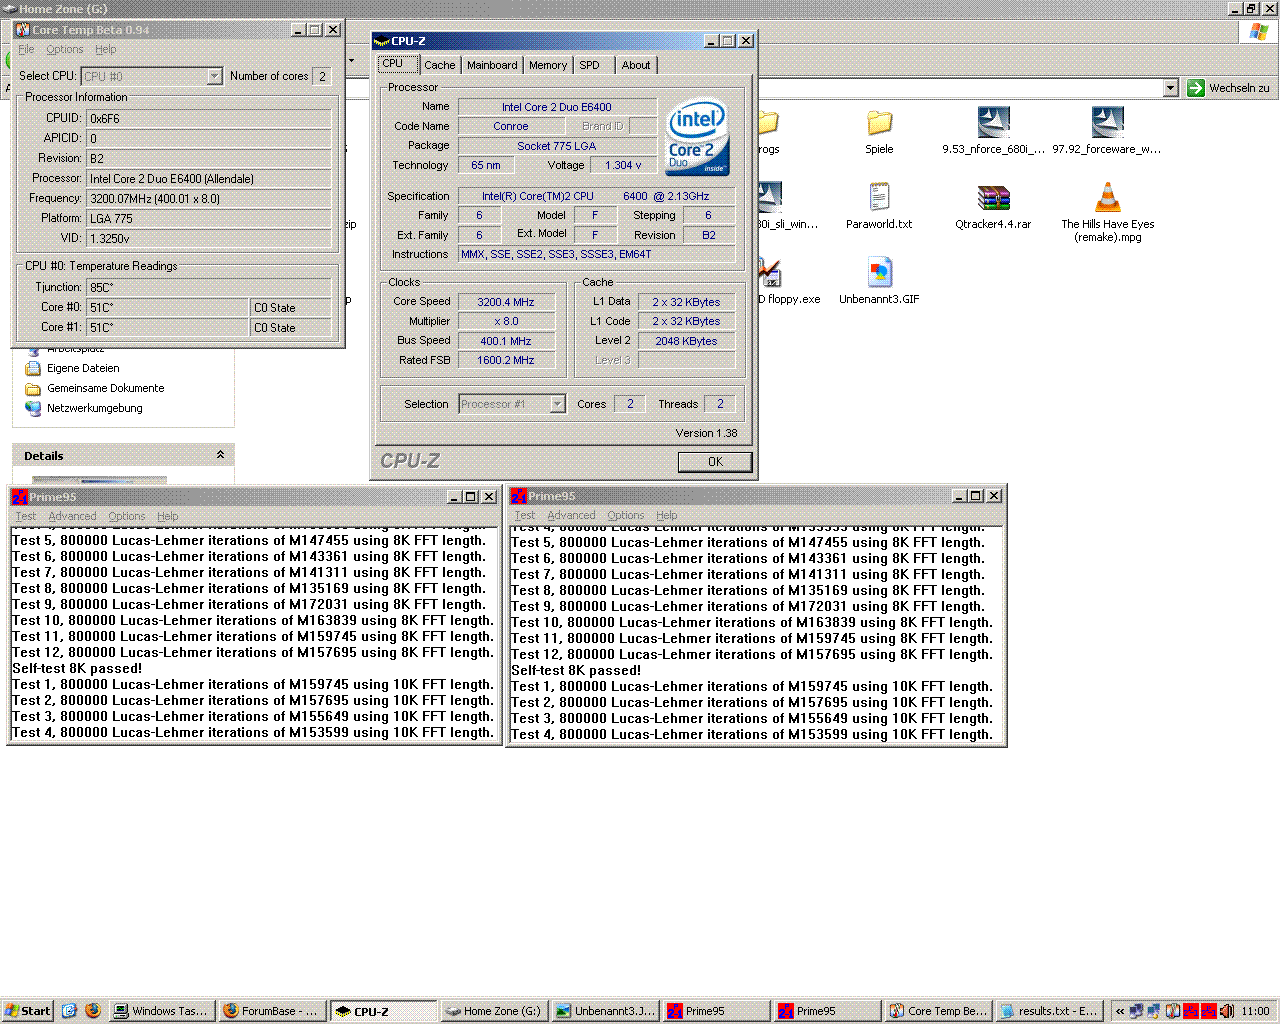Open the Explorer address bar dropdown
This screenshot has height=1024, width=1280.
[1171, 88]
